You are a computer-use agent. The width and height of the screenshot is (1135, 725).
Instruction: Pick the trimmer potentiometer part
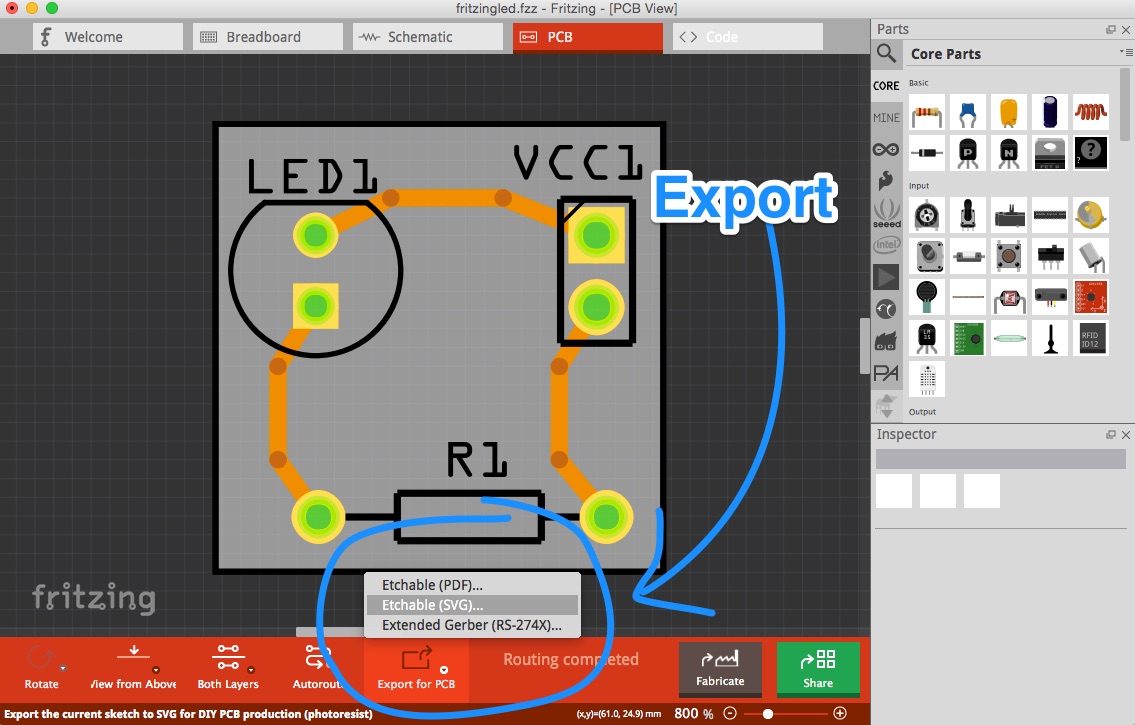tap(927, 215)
